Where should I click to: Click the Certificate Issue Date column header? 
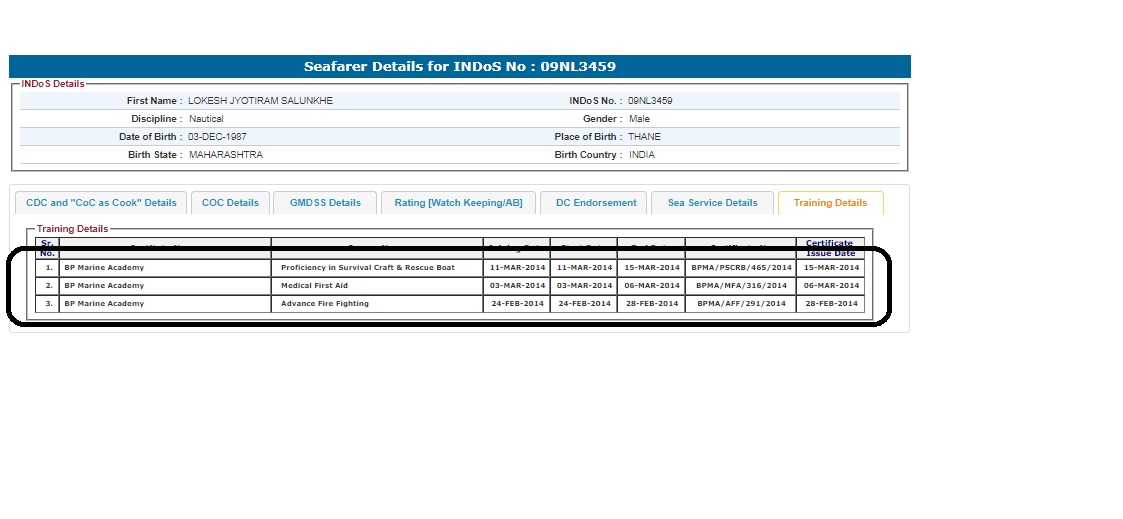830,248
